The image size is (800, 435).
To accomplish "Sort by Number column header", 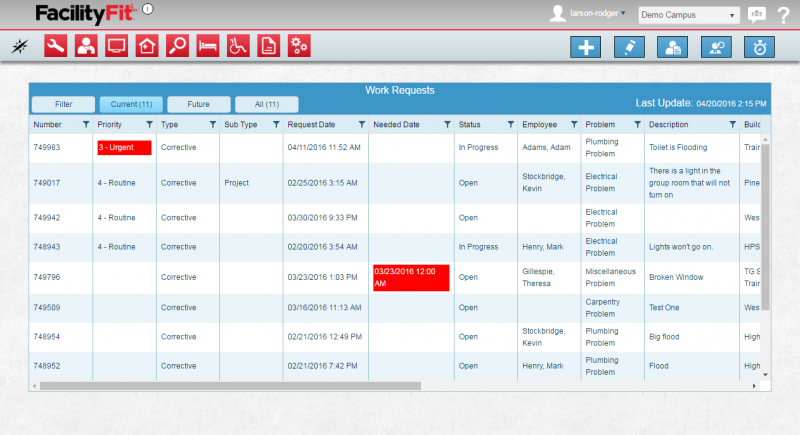I will point(47,124).
